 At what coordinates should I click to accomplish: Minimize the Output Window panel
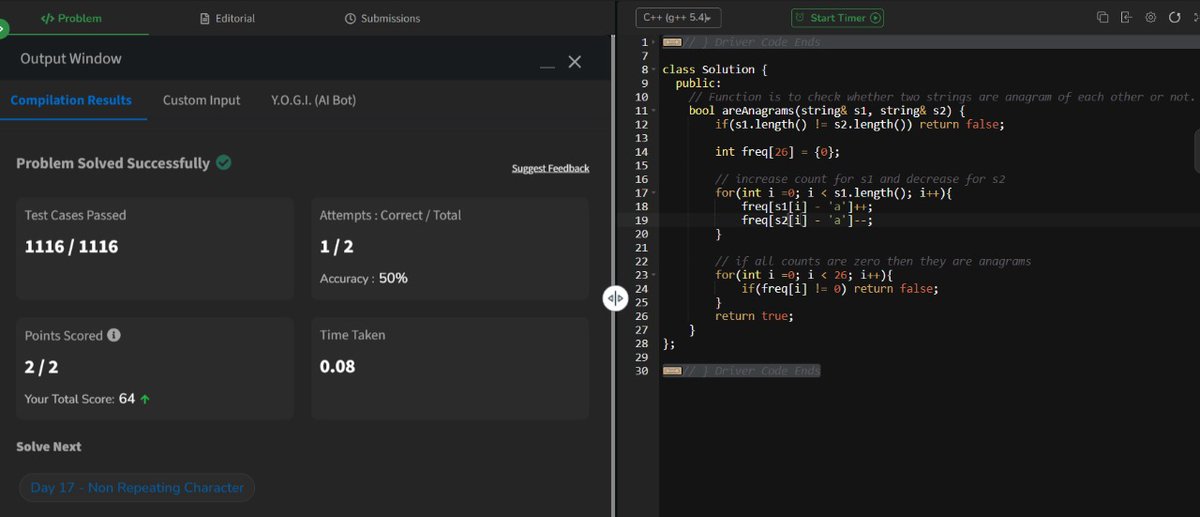pyautogui.click(x=547, y=66)
